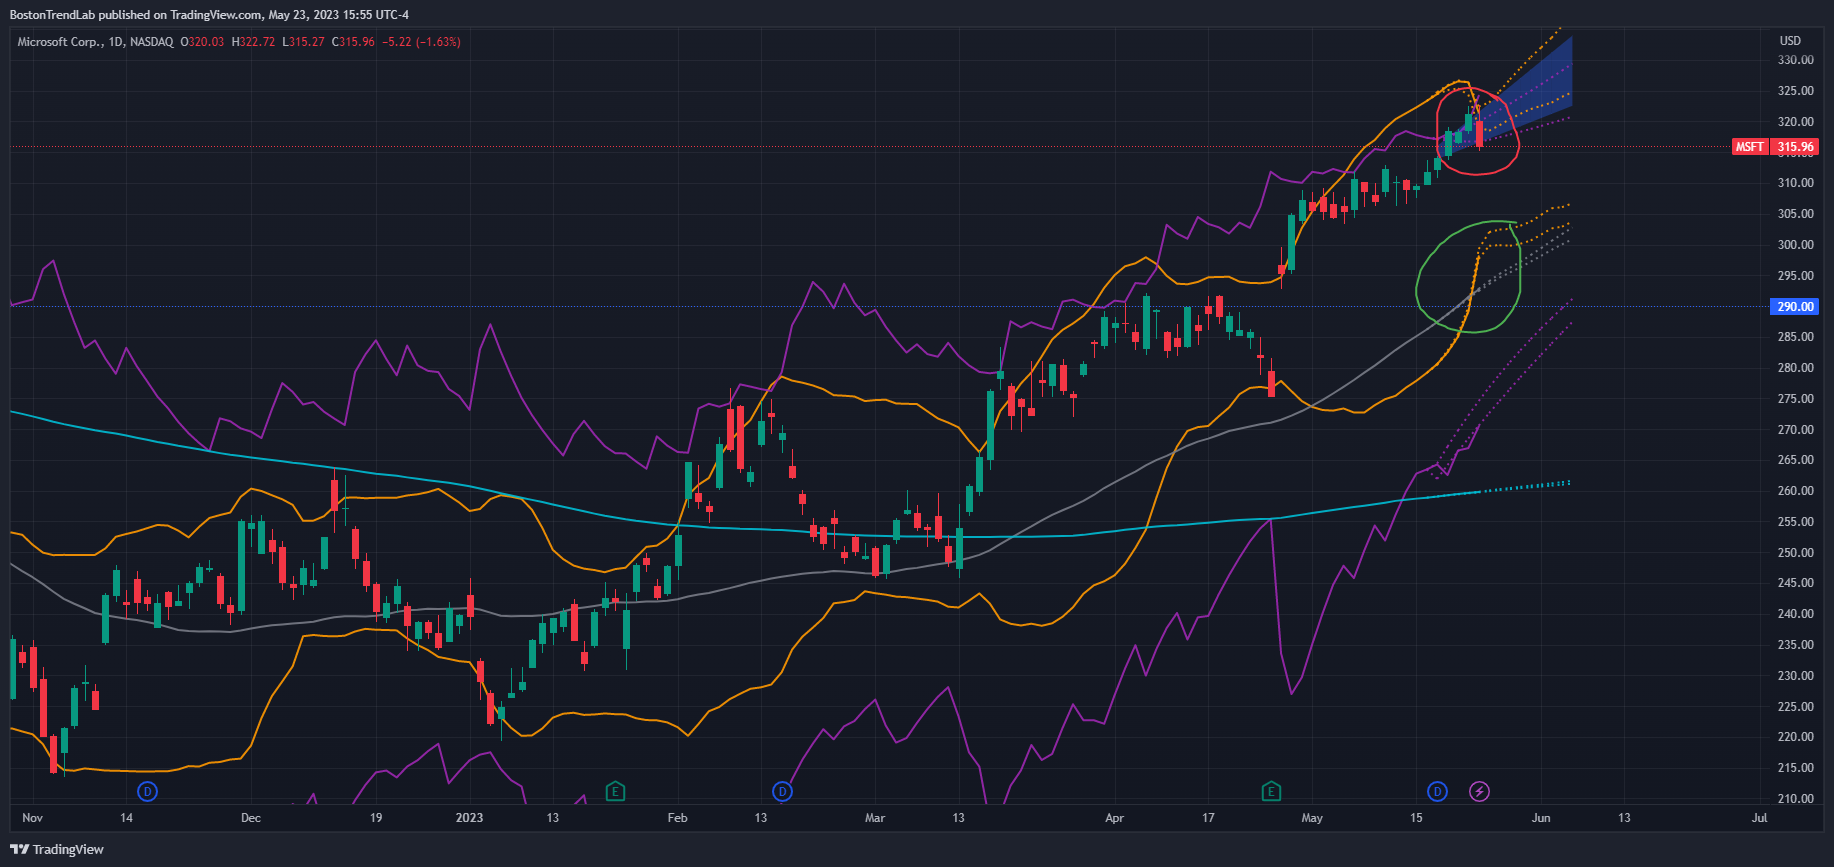This screenshot has width=1834, height=867.
Task: Click the earnings E marker in late April
Action: [1271, 792]
